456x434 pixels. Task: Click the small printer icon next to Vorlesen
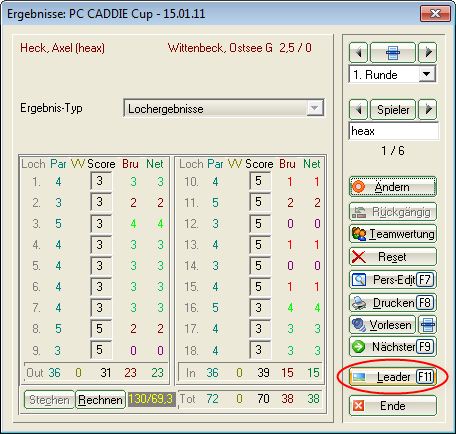point(427,325)
